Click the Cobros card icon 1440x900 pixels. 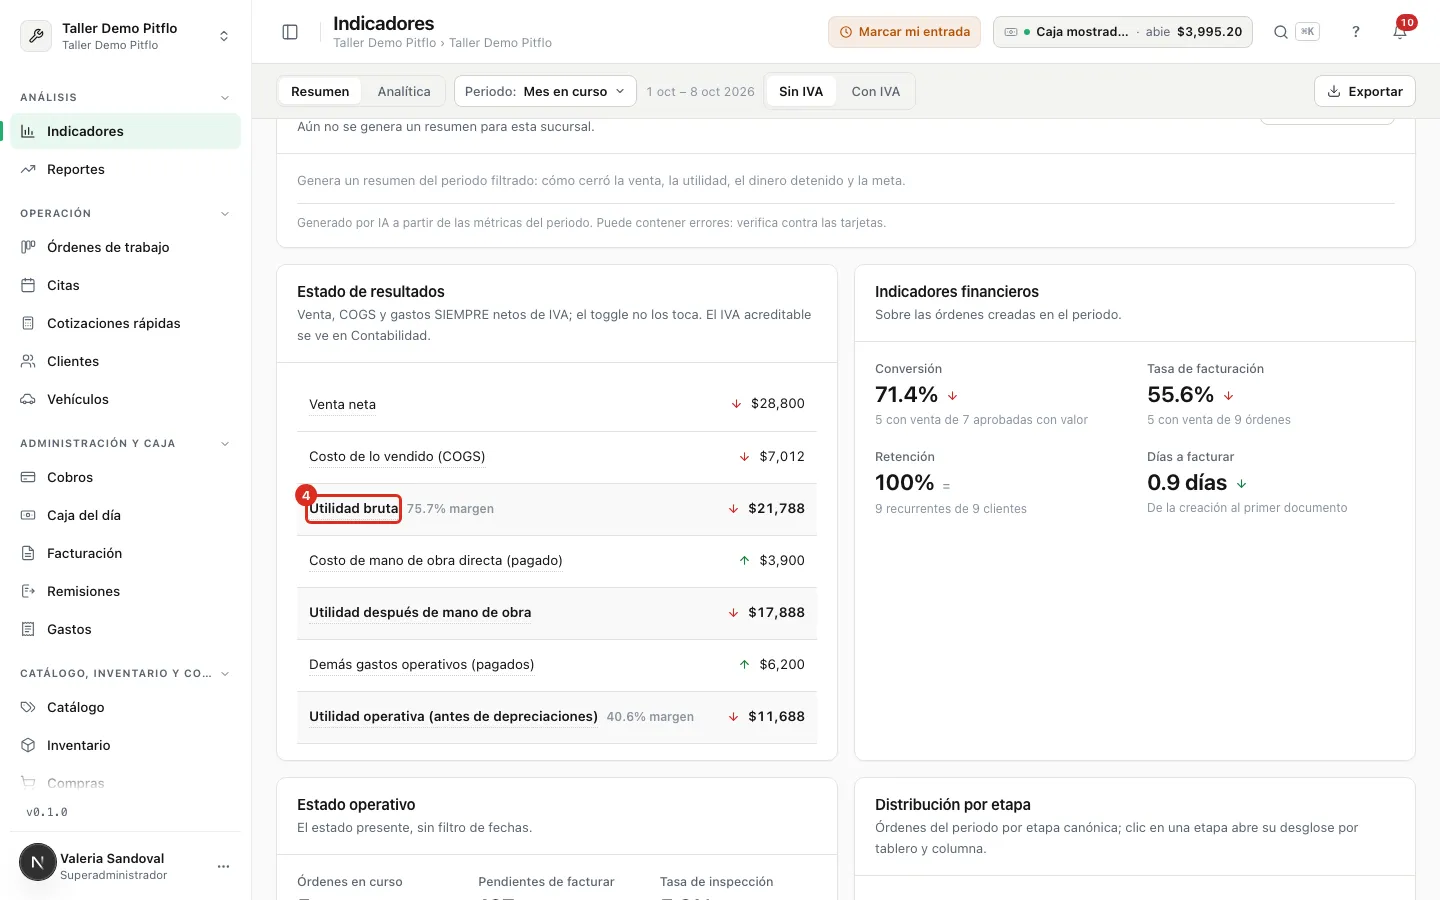click(28, 477)
